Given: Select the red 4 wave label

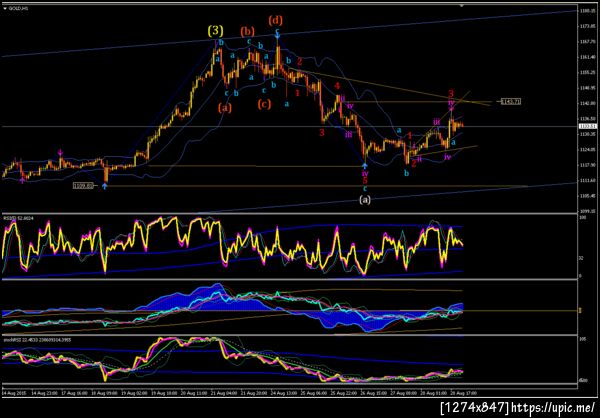Looking at the screenshot, I should point(337,86).
